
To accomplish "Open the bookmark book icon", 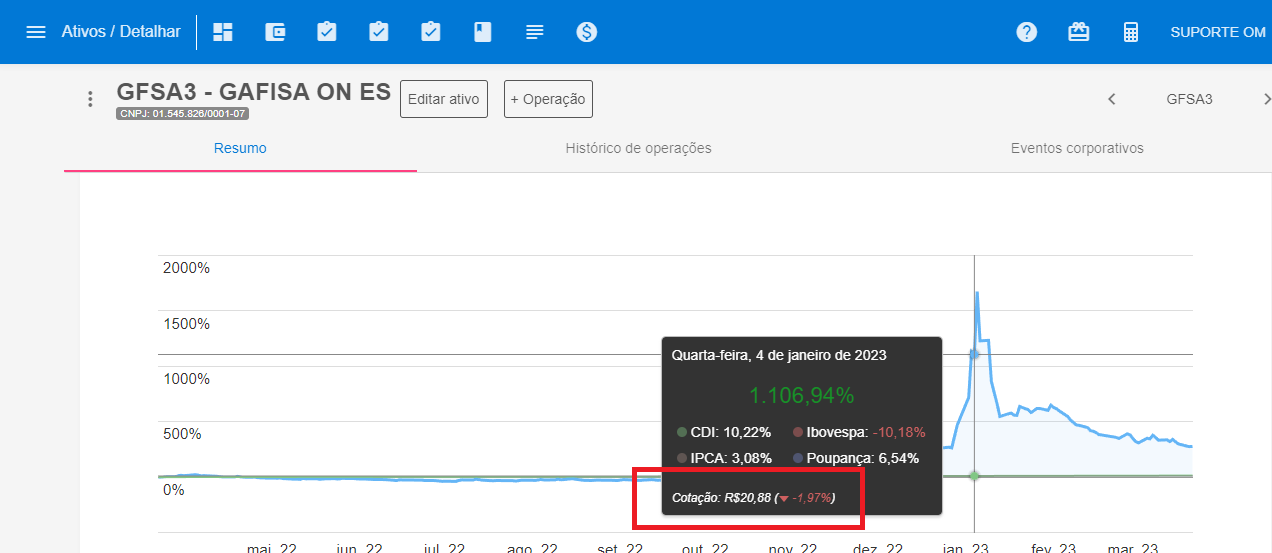I will 483,32.
